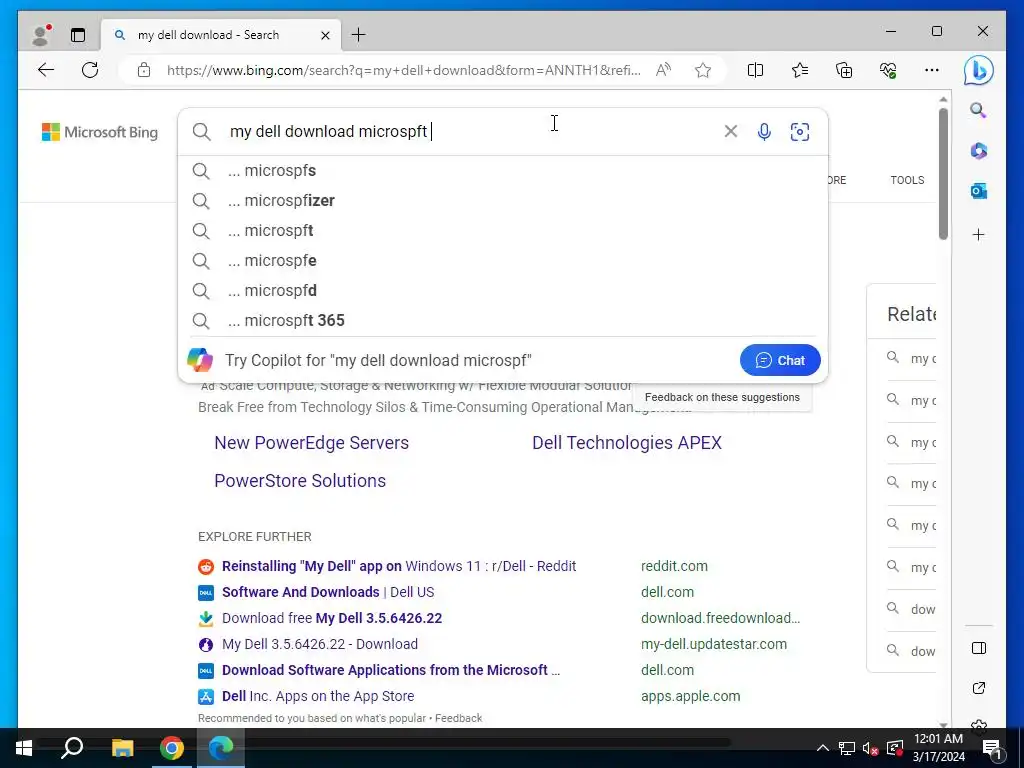Select suggestion 'microspfe'

(503, 261)
